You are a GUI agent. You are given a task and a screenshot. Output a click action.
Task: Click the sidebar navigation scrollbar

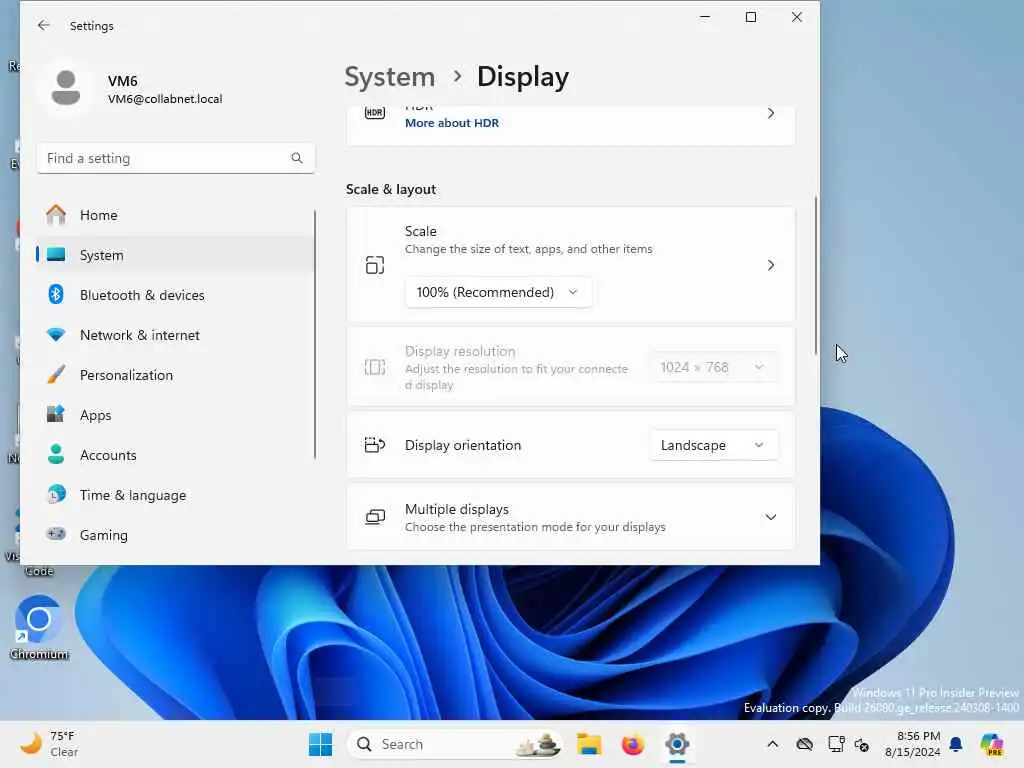coord(315,334)
